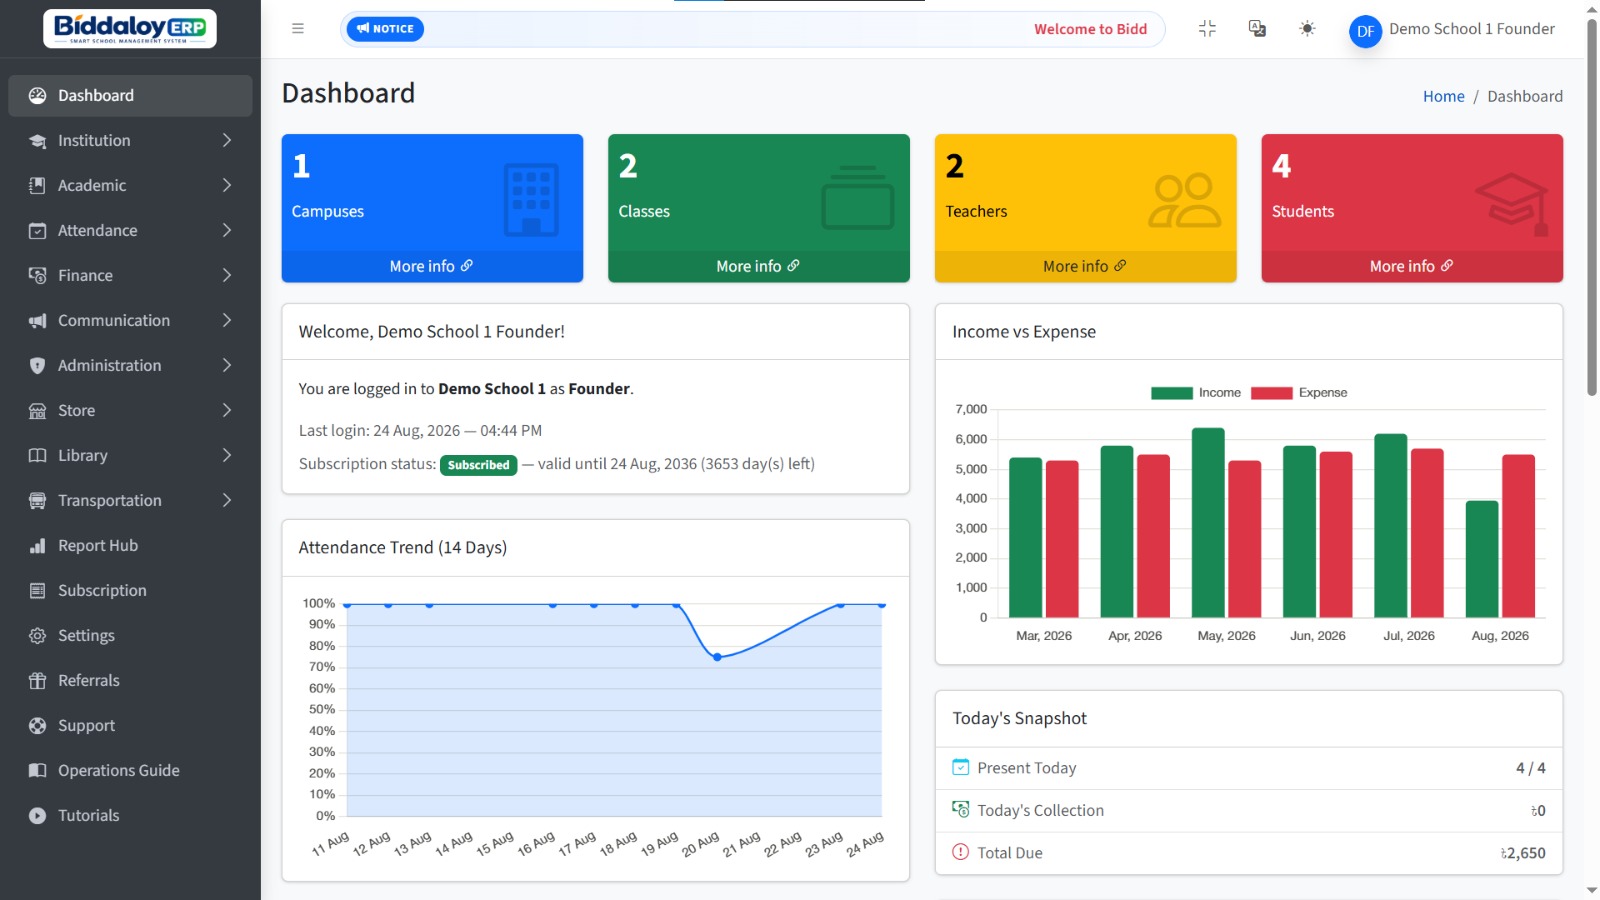Open the Operations Guide menu item
1600x900 pixels.
coord(130,771)
